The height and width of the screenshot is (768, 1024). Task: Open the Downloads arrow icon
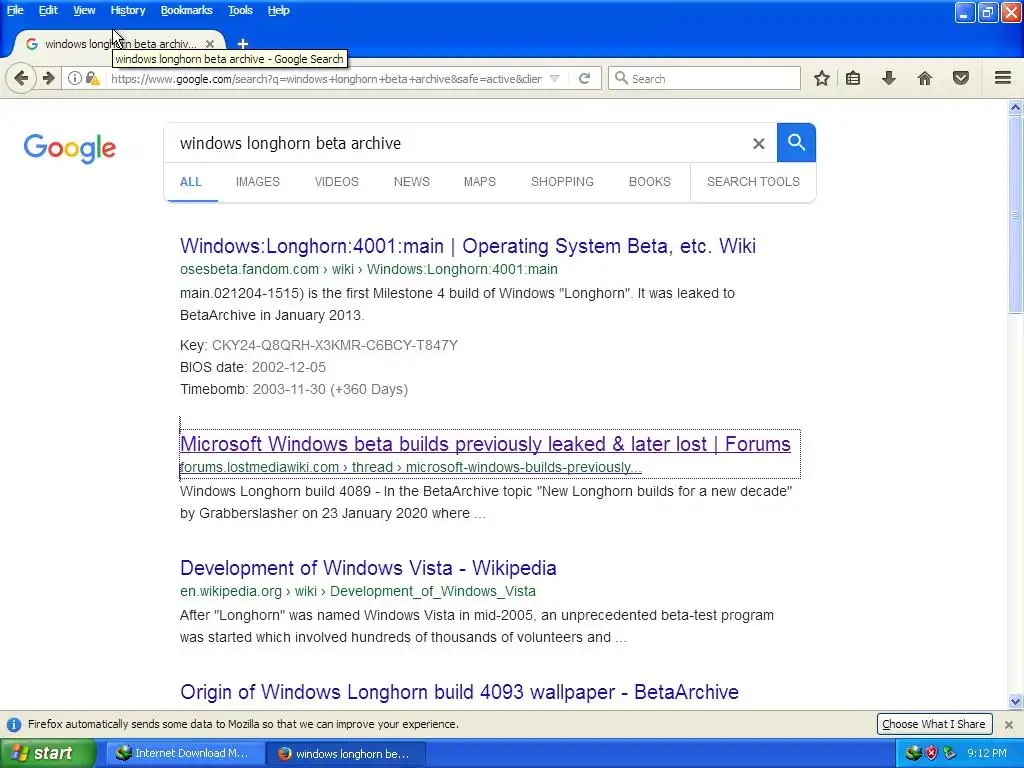coord(889,78)
